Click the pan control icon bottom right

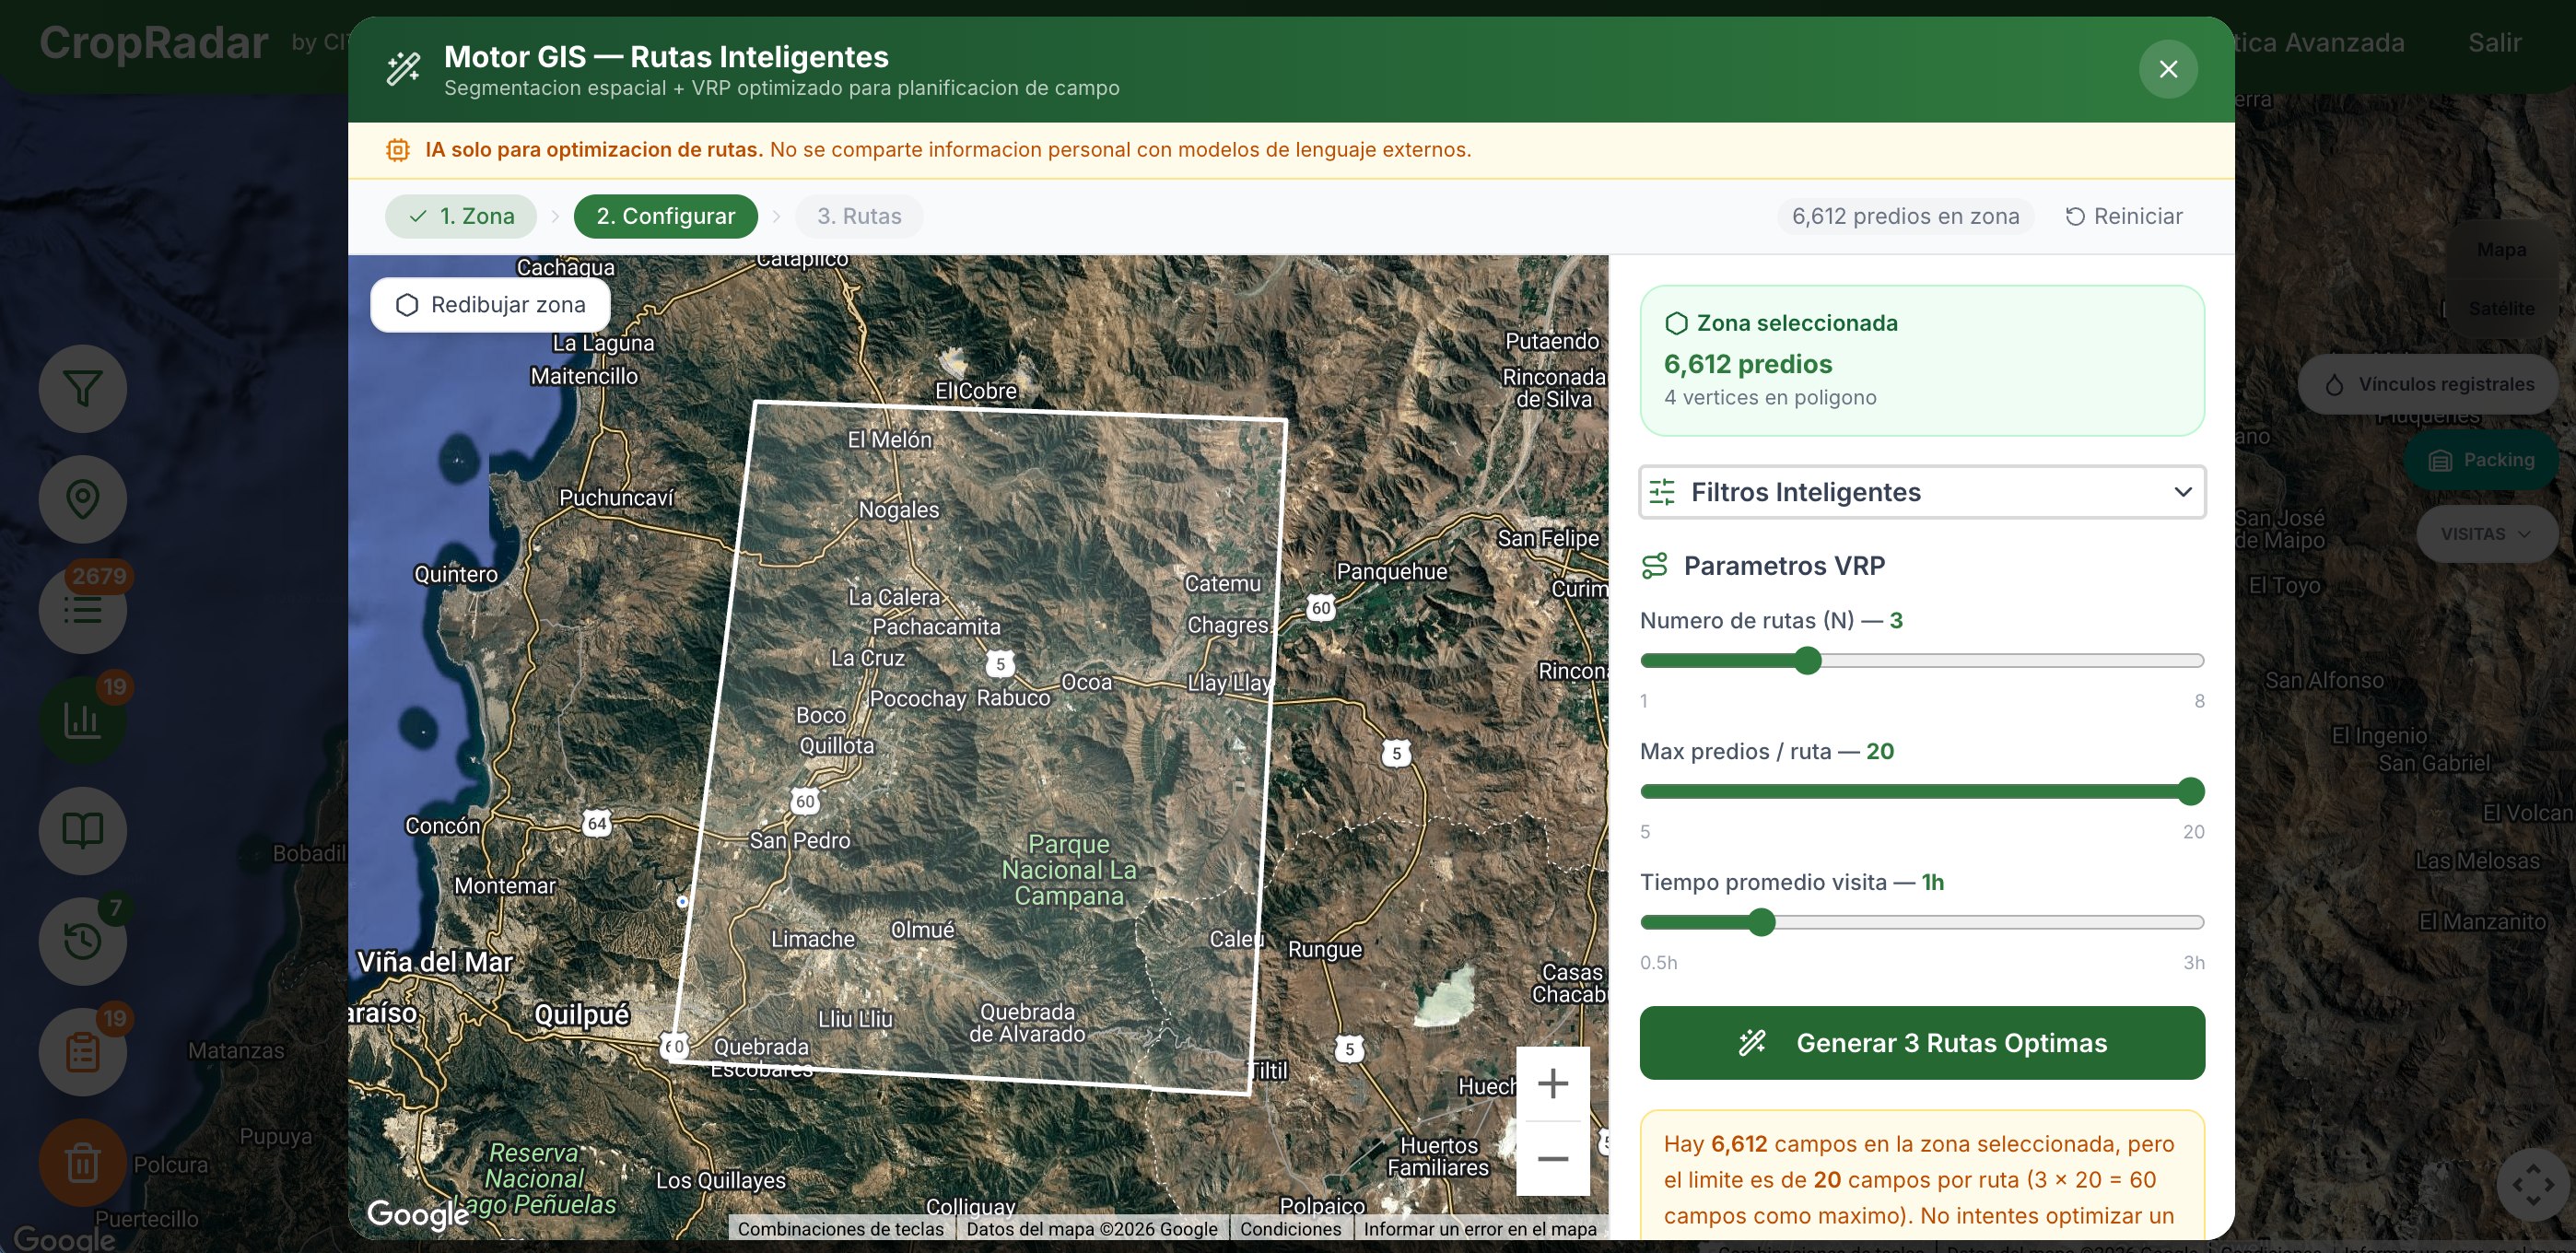click(x=2533, y=1185)
